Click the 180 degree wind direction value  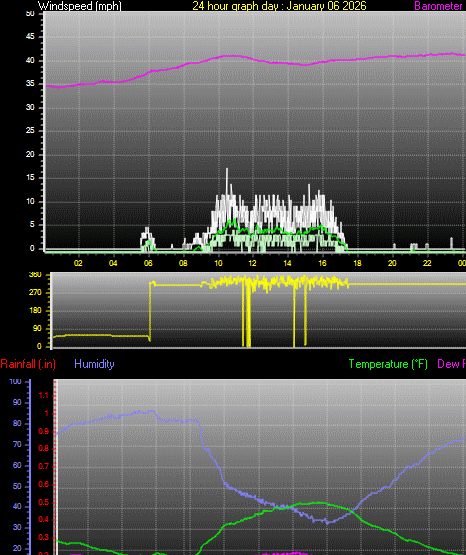pos(35,310)
